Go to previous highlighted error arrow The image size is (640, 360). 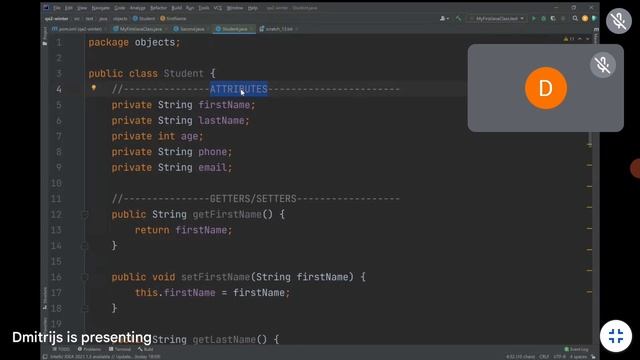point(580,39)
